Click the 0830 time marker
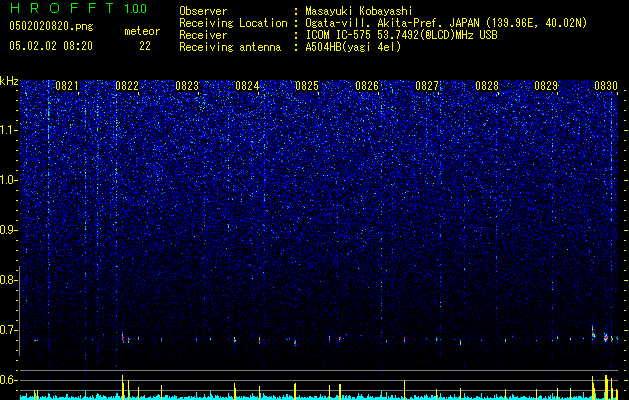The width and height of the screenshot is (629, 400). 606,86
